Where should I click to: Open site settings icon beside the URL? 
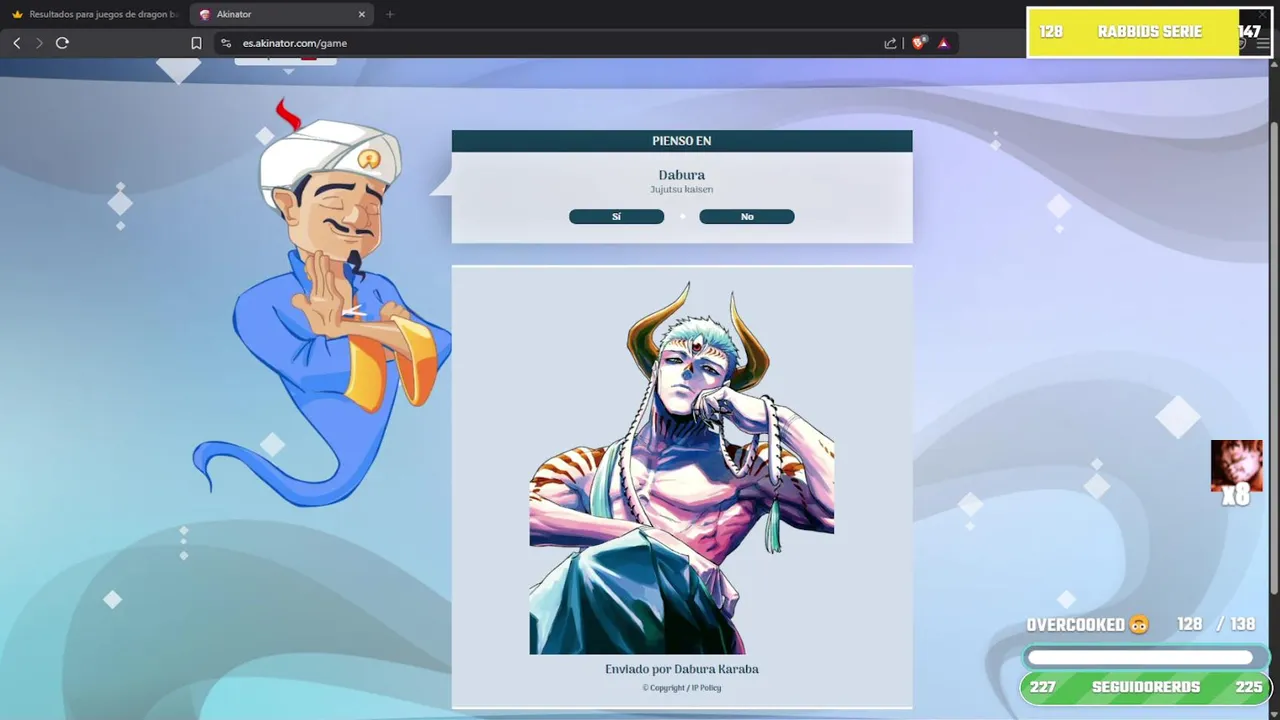tap(226, 43)
